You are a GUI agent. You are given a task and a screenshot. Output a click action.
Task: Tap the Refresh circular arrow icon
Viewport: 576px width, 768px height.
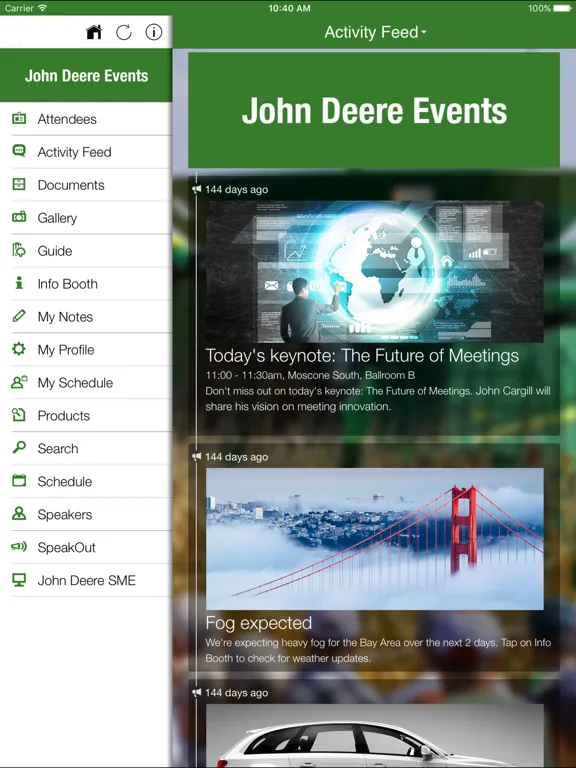point(123,32)
